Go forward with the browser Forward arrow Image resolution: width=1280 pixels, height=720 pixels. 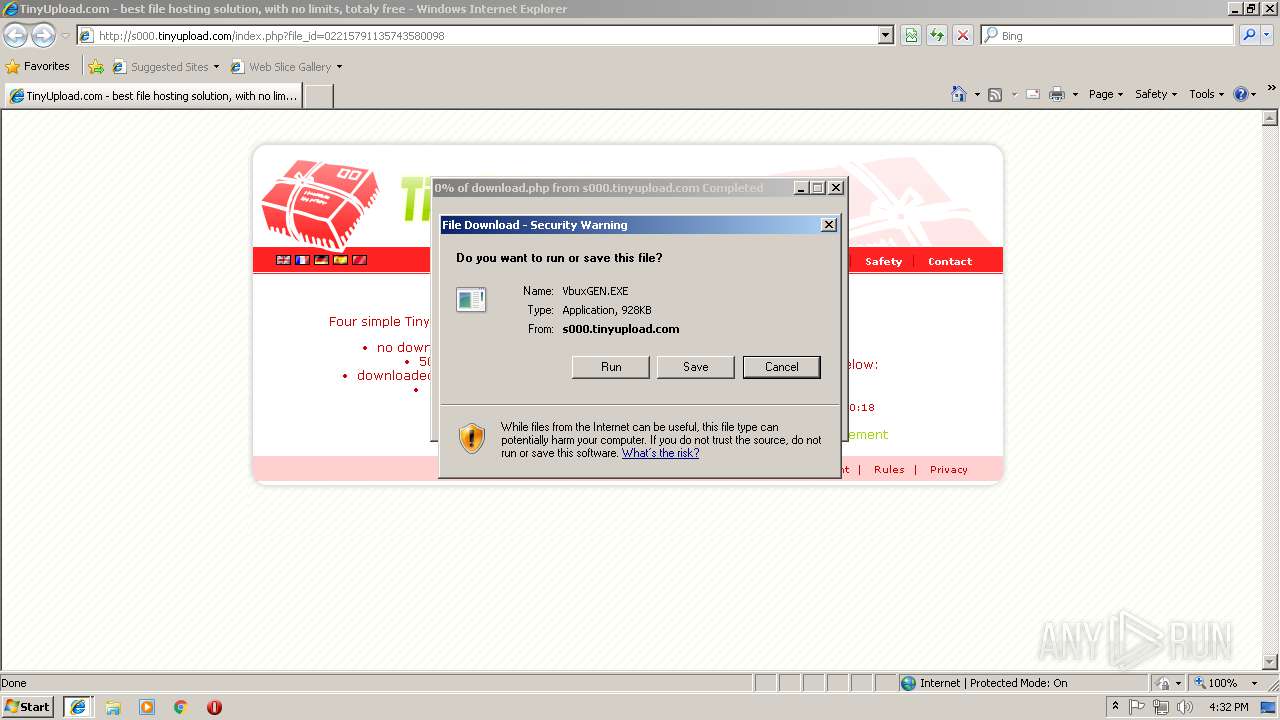coord(43,36)
